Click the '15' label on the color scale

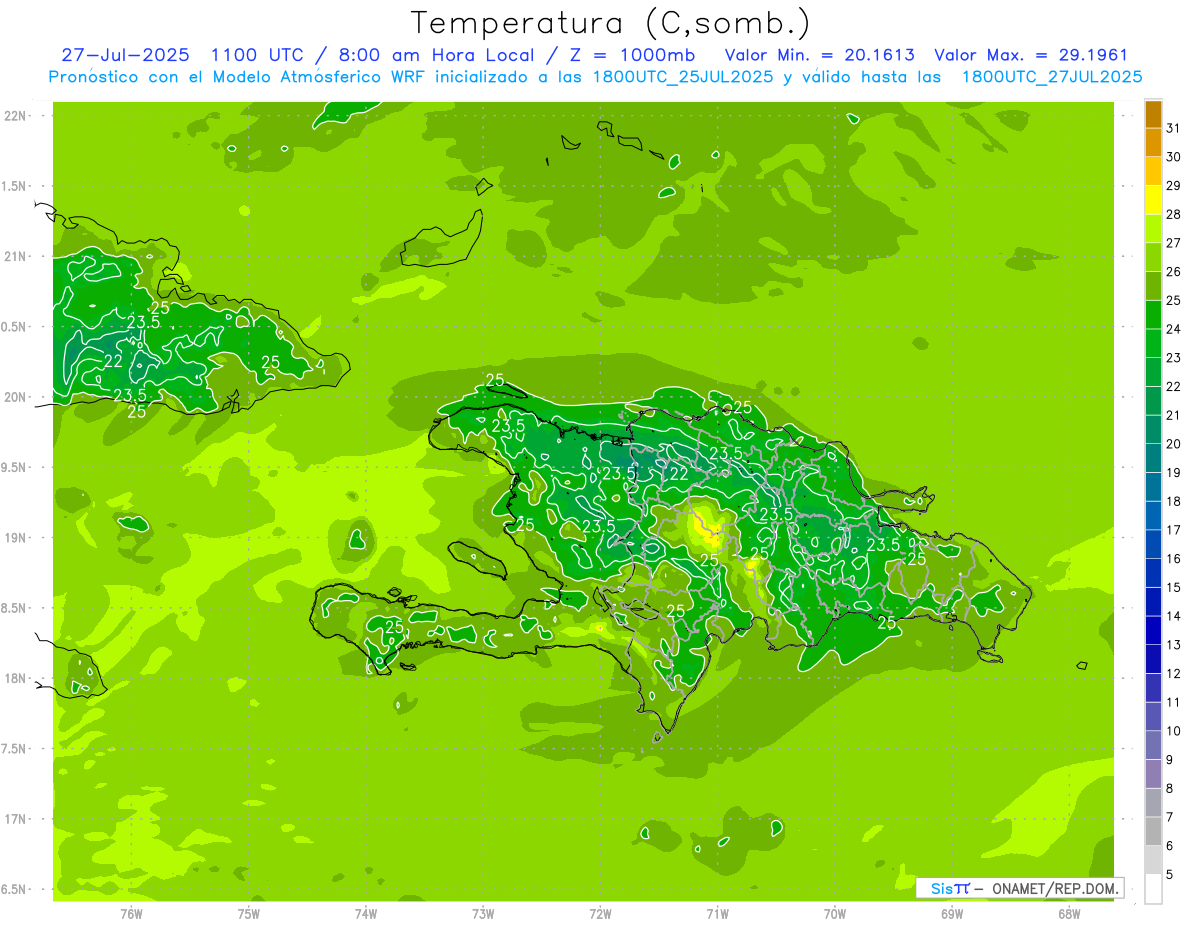pyautogui.click(x=1174, y=587)
